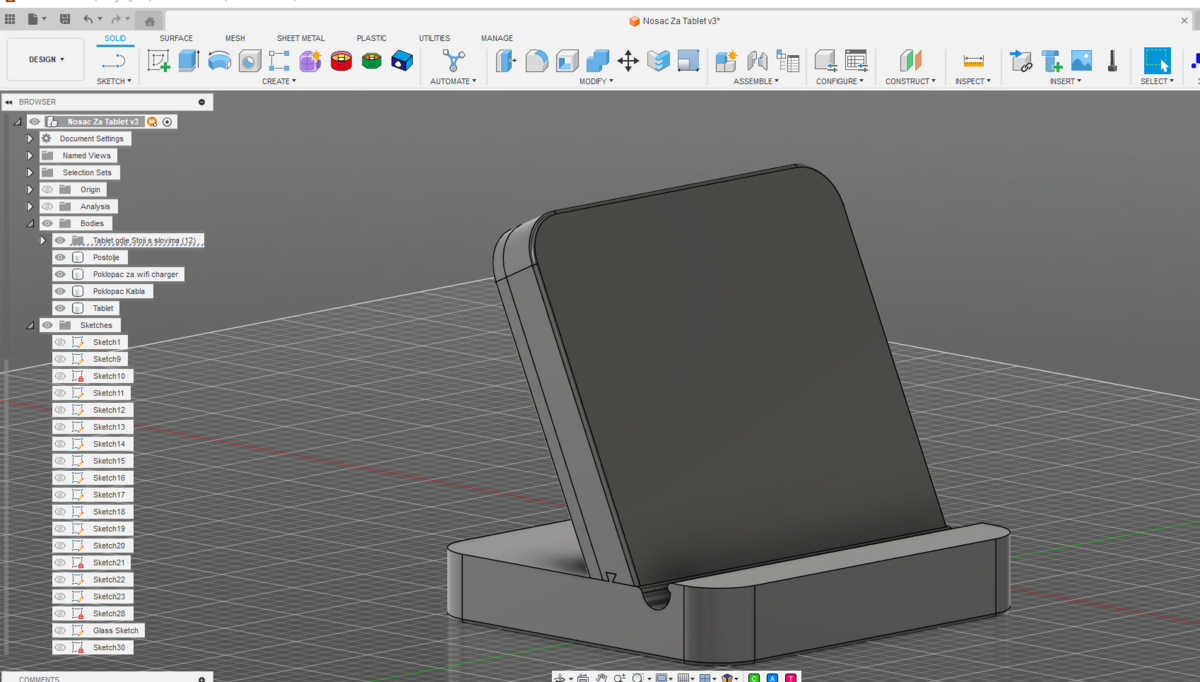Hide the Postolje body
This screenshot has height=682, width=1200.
[60, 258]
